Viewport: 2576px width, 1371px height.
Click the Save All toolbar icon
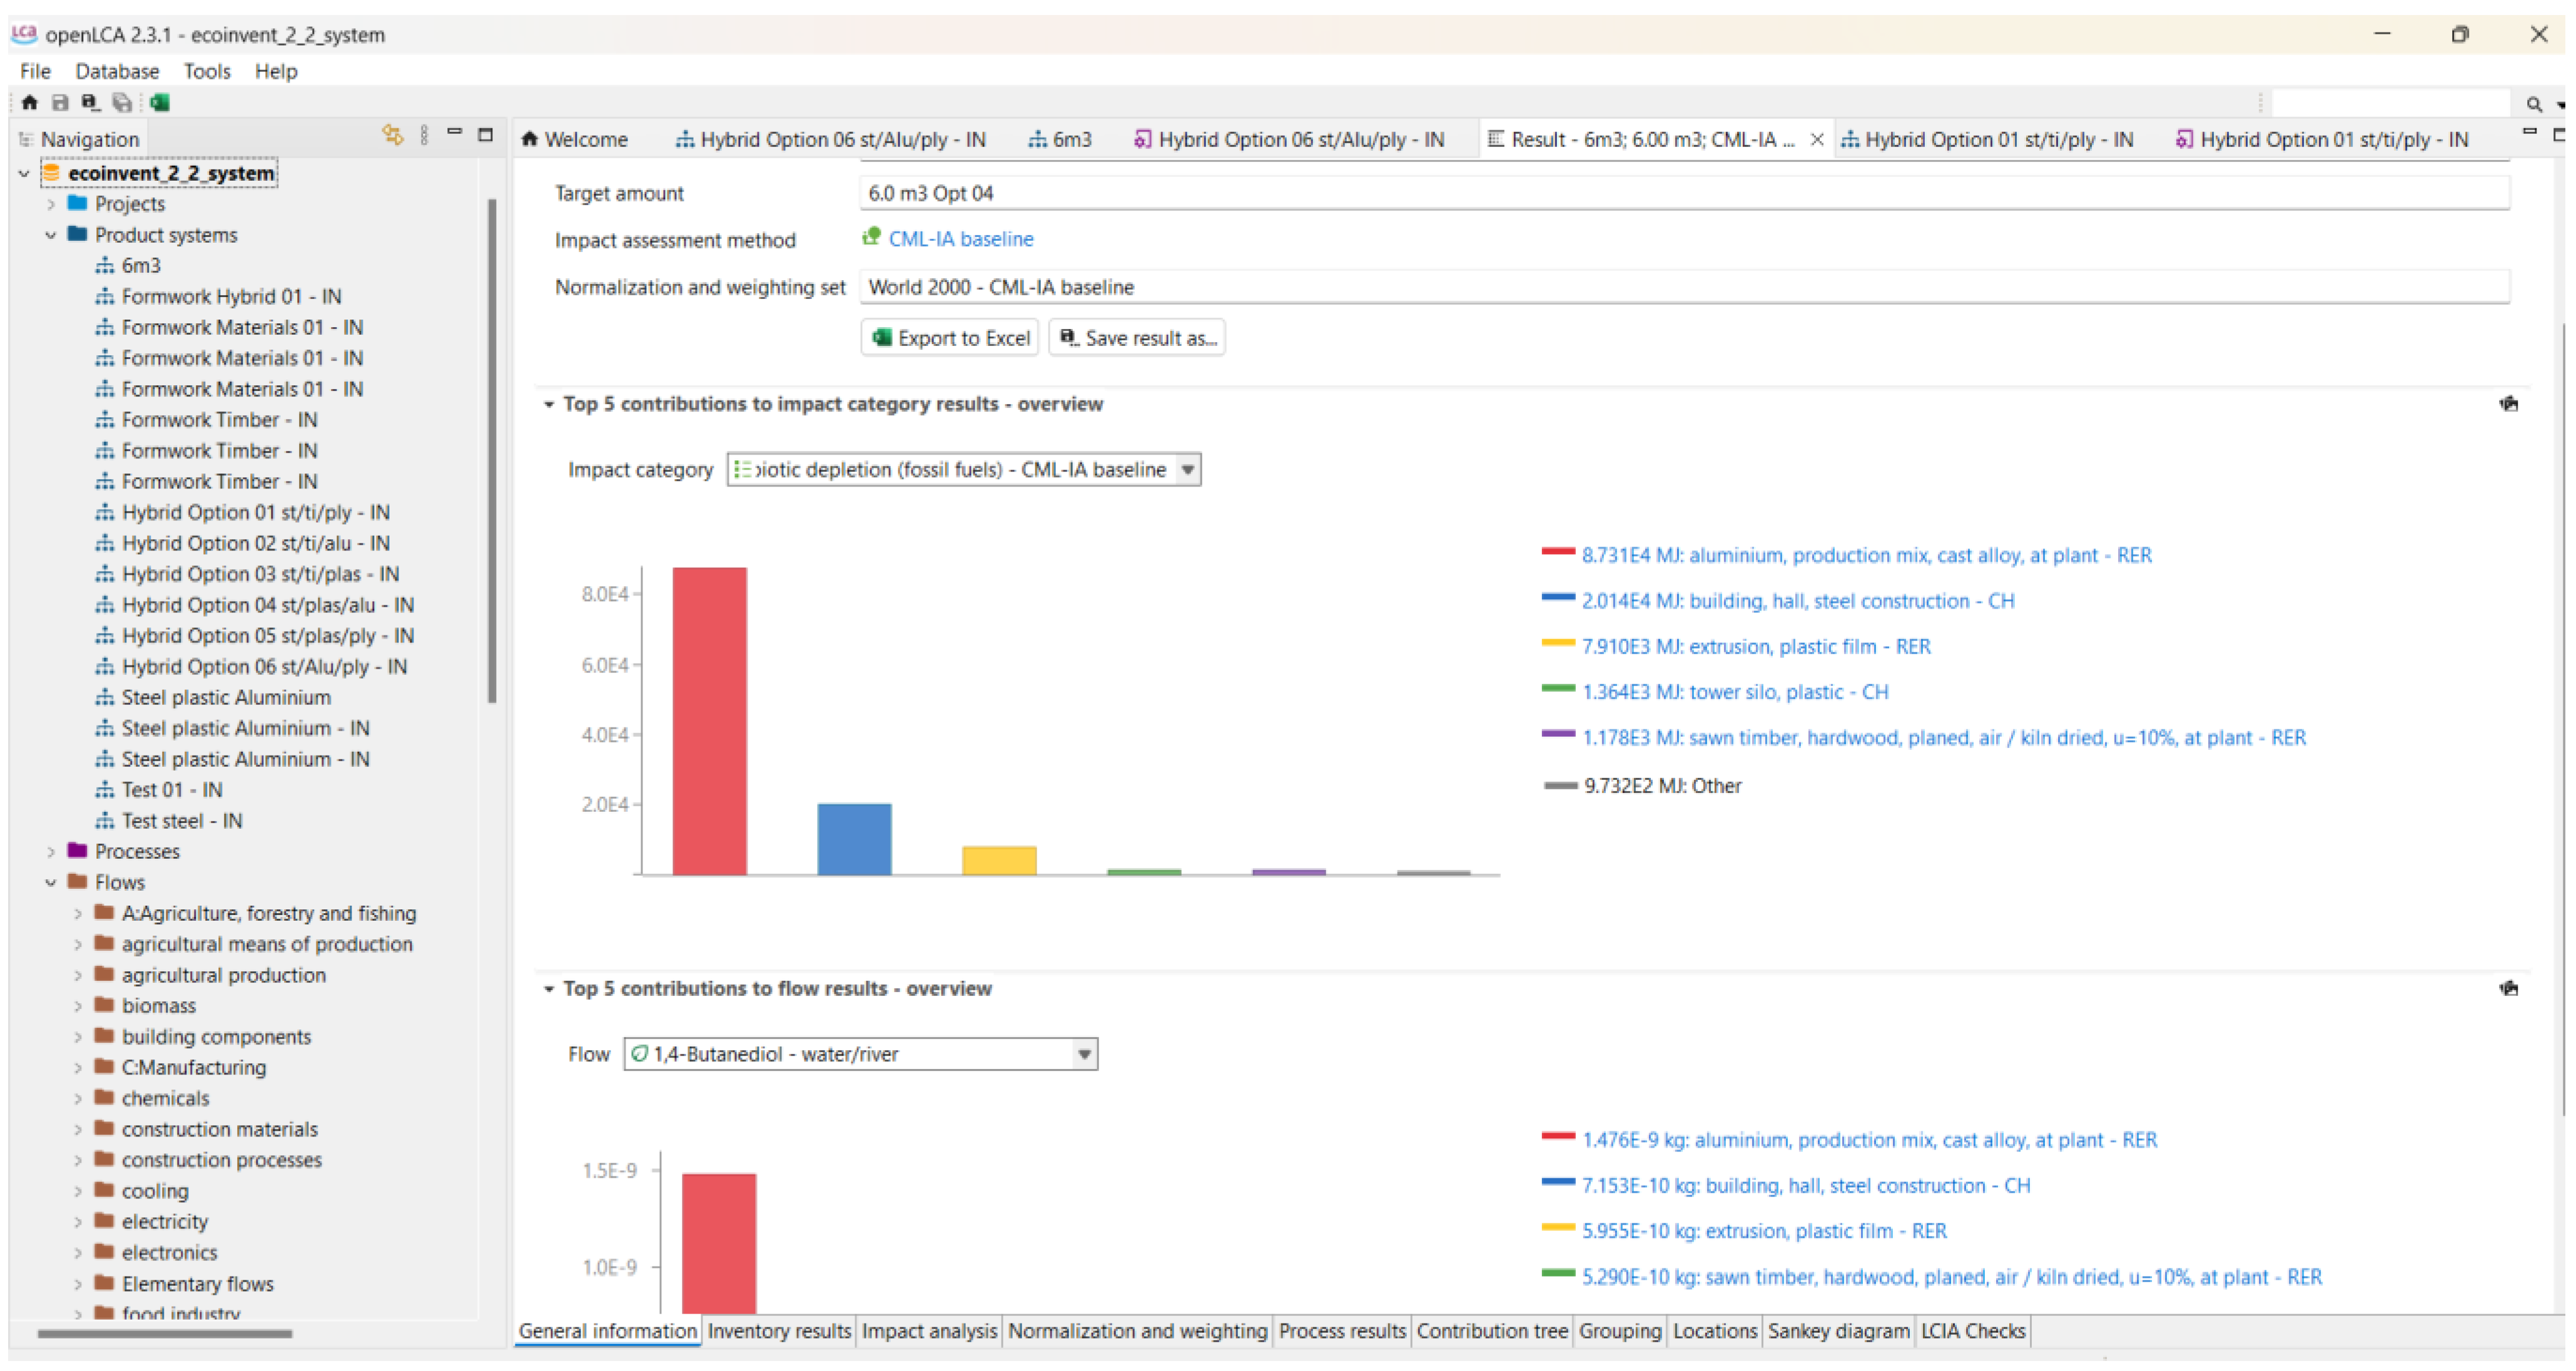point(122,102)
